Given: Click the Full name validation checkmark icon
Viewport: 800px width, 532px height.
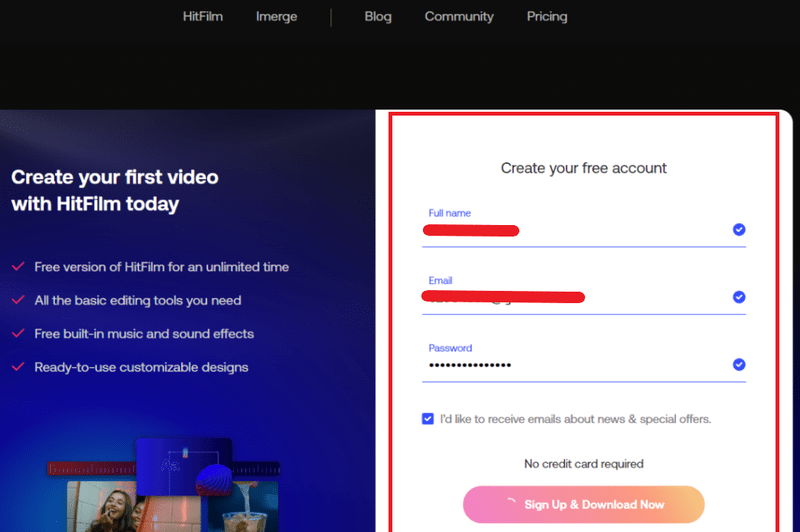Looking at the screenshot, I should [739, 230].
